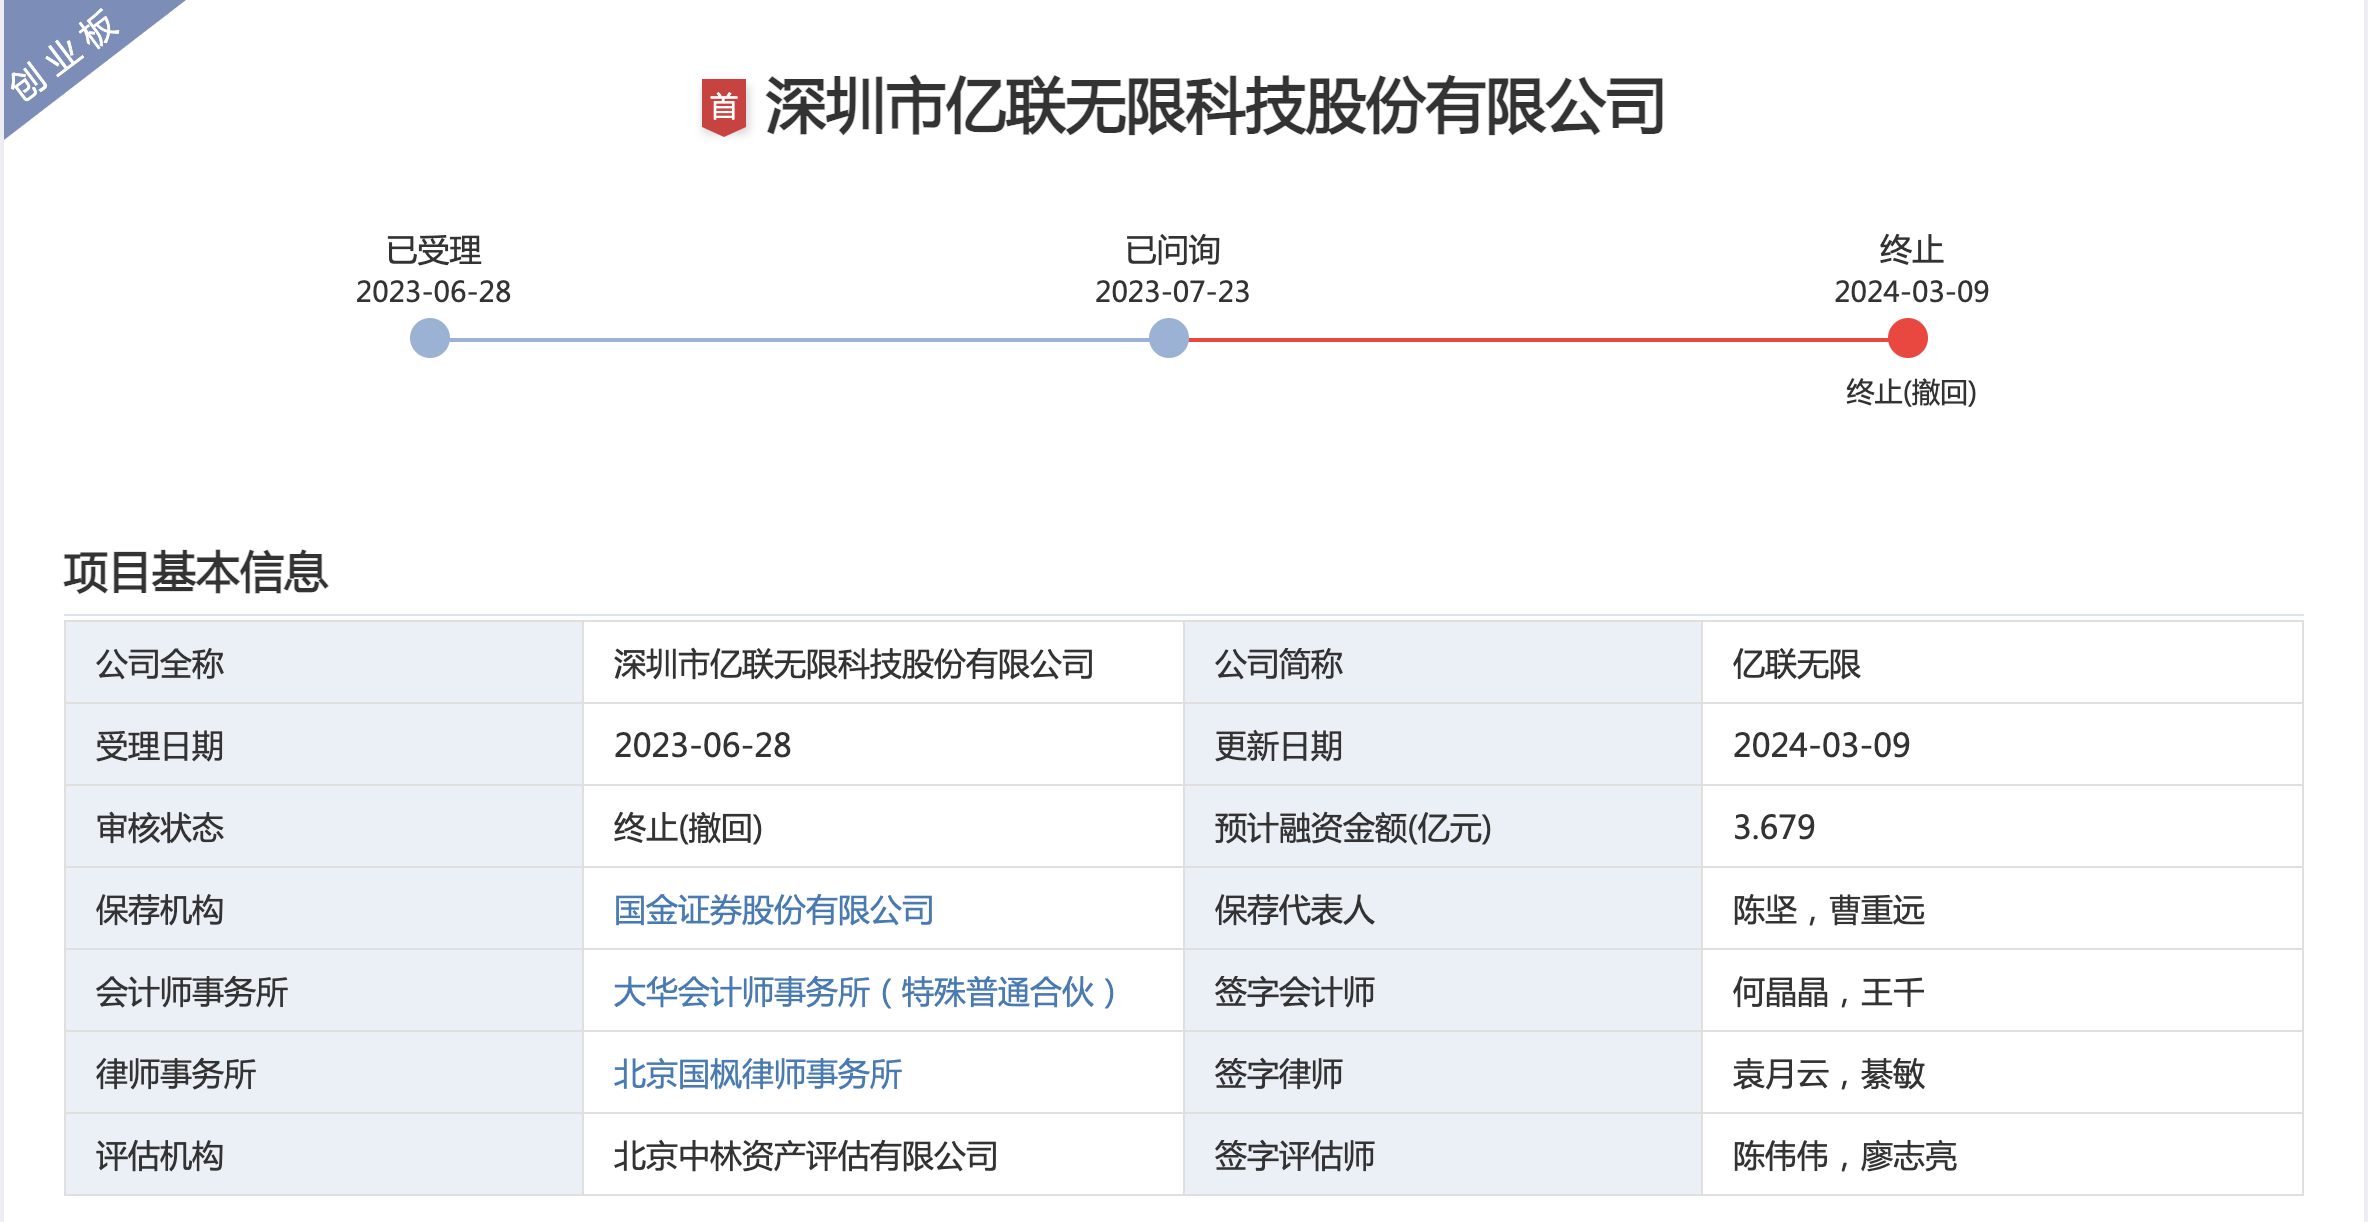Click the 何晶晶，王千 signing accountants cell
The height and width of the screenshot is (1222, 2368).
[1828, 992]
